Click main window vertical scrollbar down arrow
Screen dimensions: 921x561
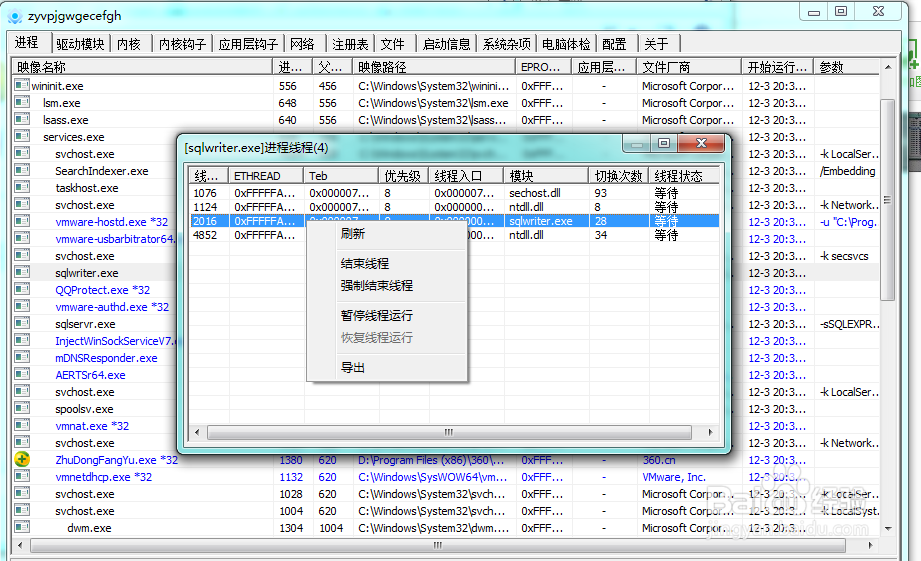tap(888, 528)
